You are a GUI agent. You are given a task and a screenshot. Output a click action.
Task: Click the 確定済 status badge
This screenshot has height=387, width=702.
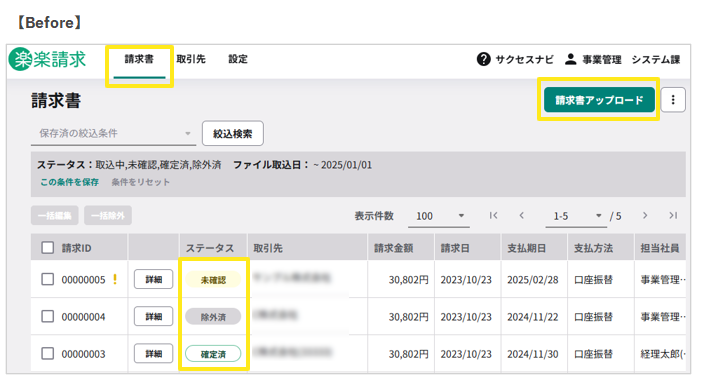point(213,354)
